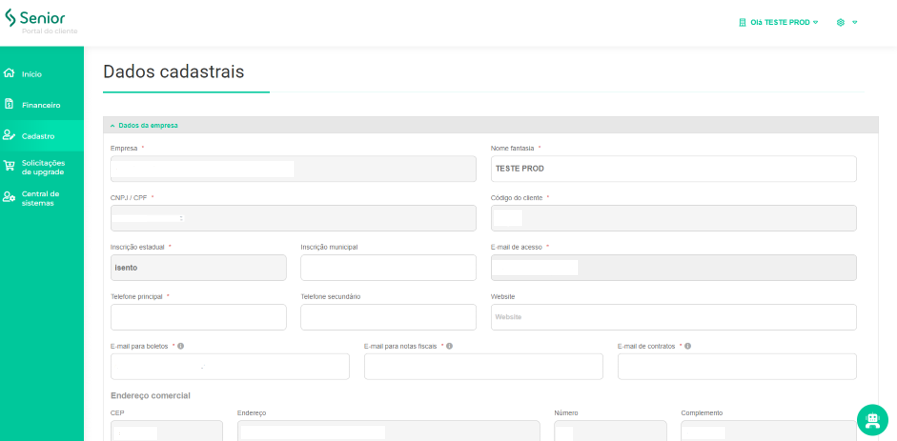This screenshot has height=441, width=897.
Task: Open Solicitações de upgrade menu
Action: pos(42,167)
